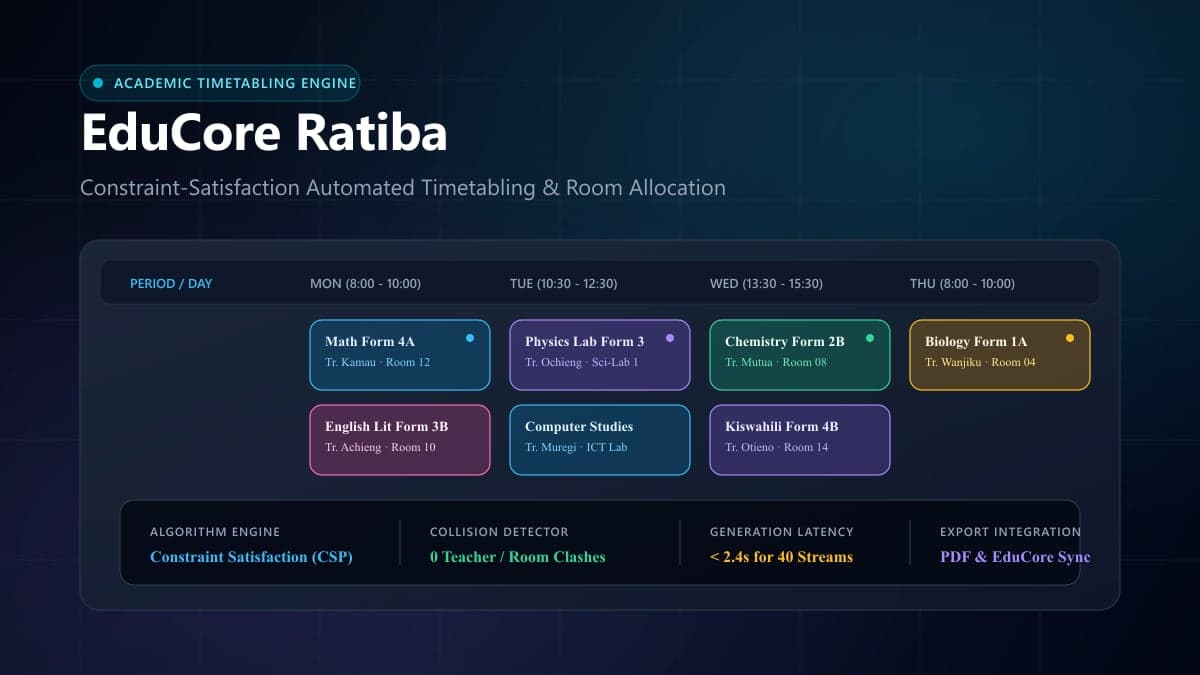Click the Constraint Satisfaction (CSP) value
Viewport: 1200px width, 675px height.
point(251,557)
